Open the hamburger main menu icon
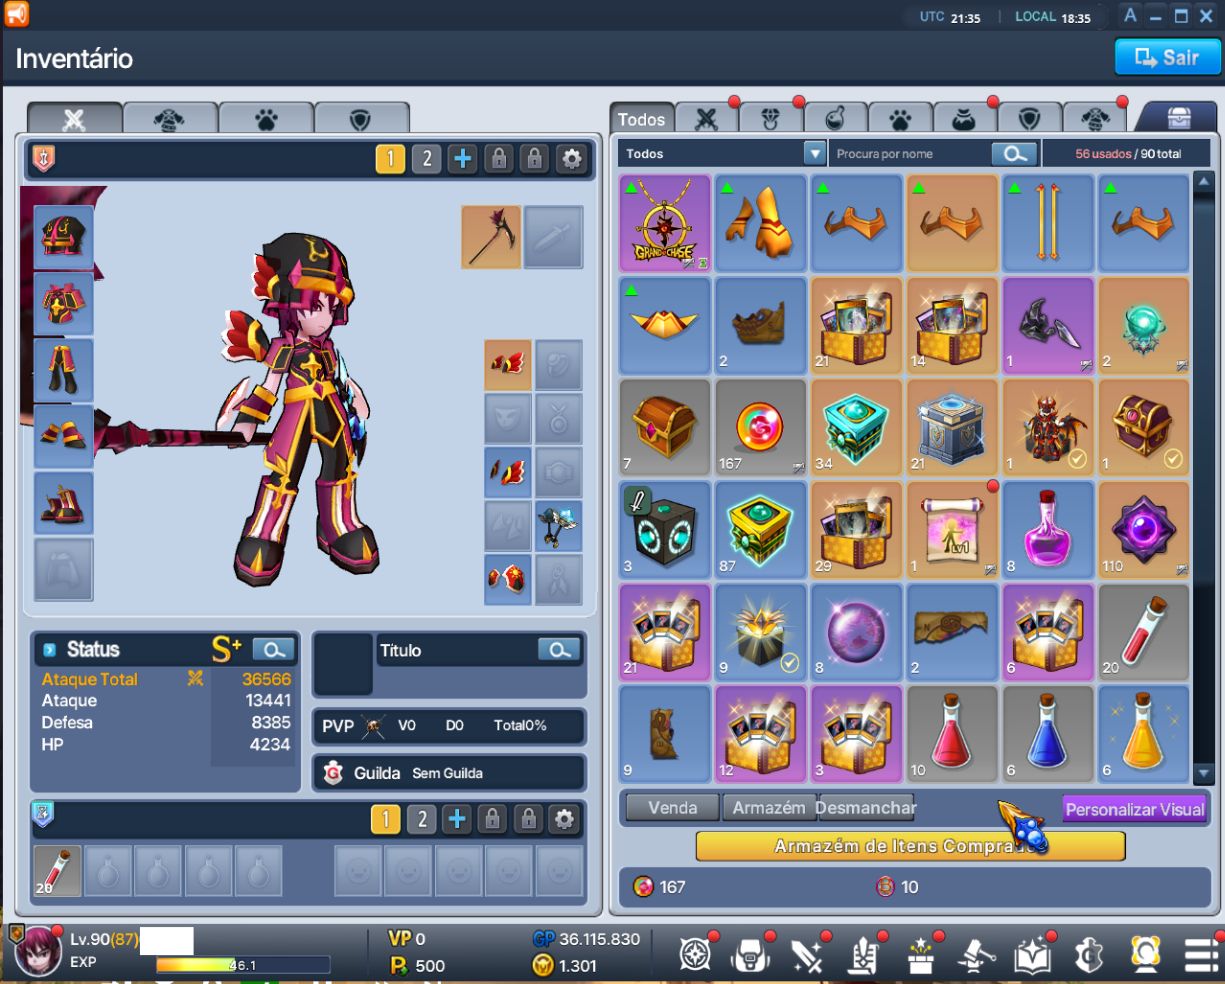The height and width of the screenshot is (984, 1225). tap(1202, 957)
